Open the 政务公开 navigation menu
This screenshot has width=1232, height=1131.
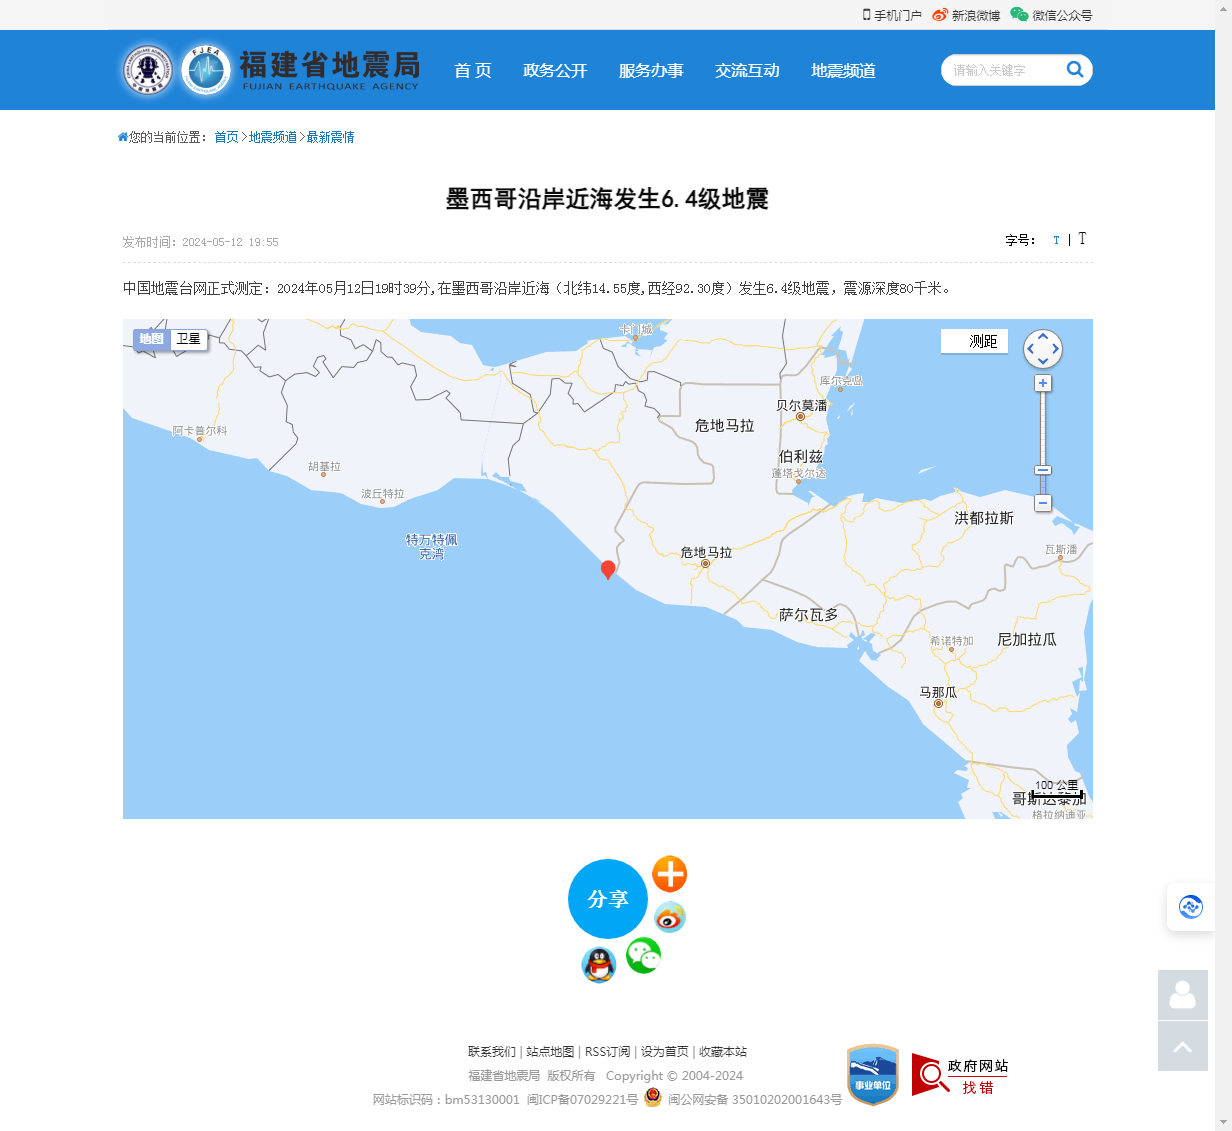[x=555, y=70]
